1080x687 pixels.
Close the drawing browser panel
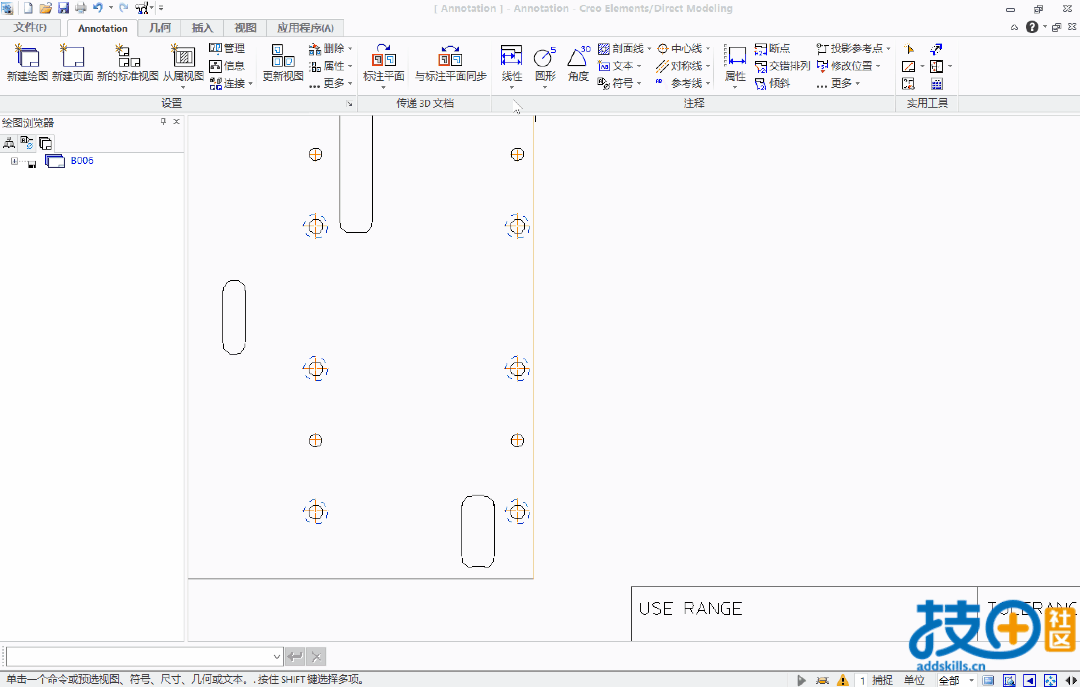coord(176,121)
